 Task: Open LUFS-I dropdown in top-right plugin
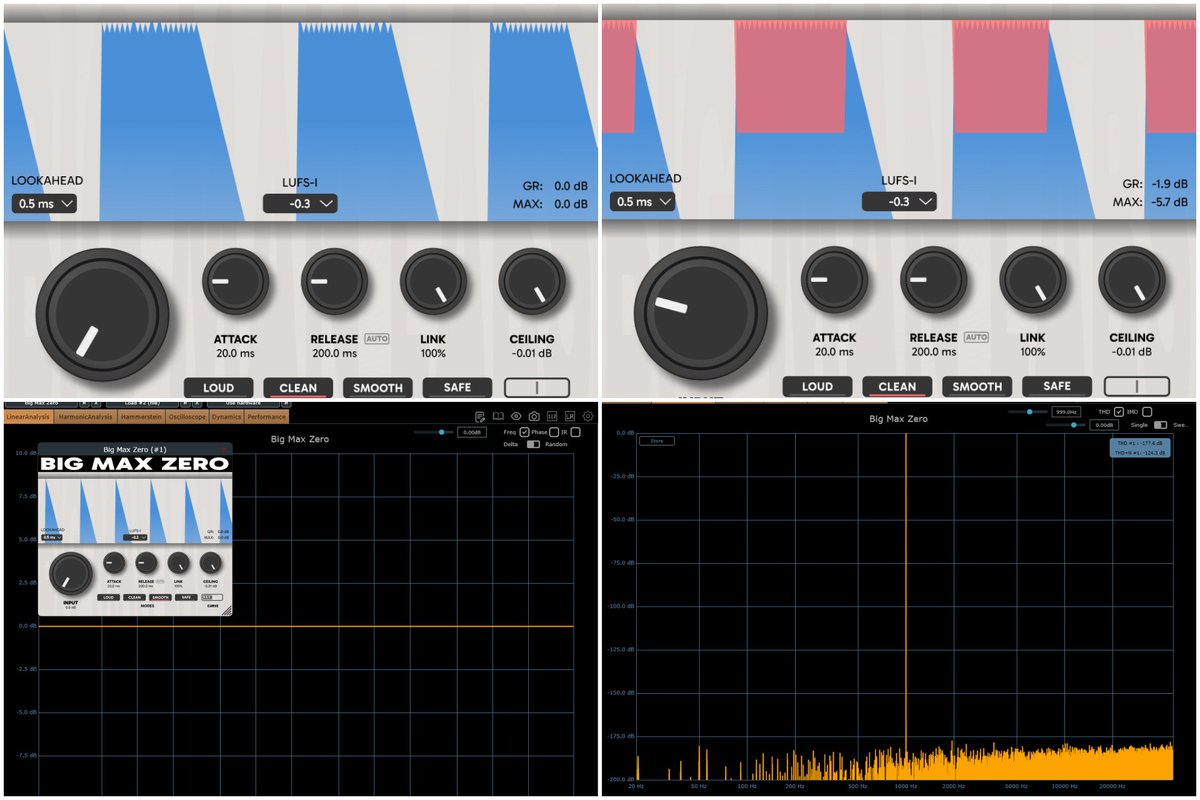pos(899,201)
